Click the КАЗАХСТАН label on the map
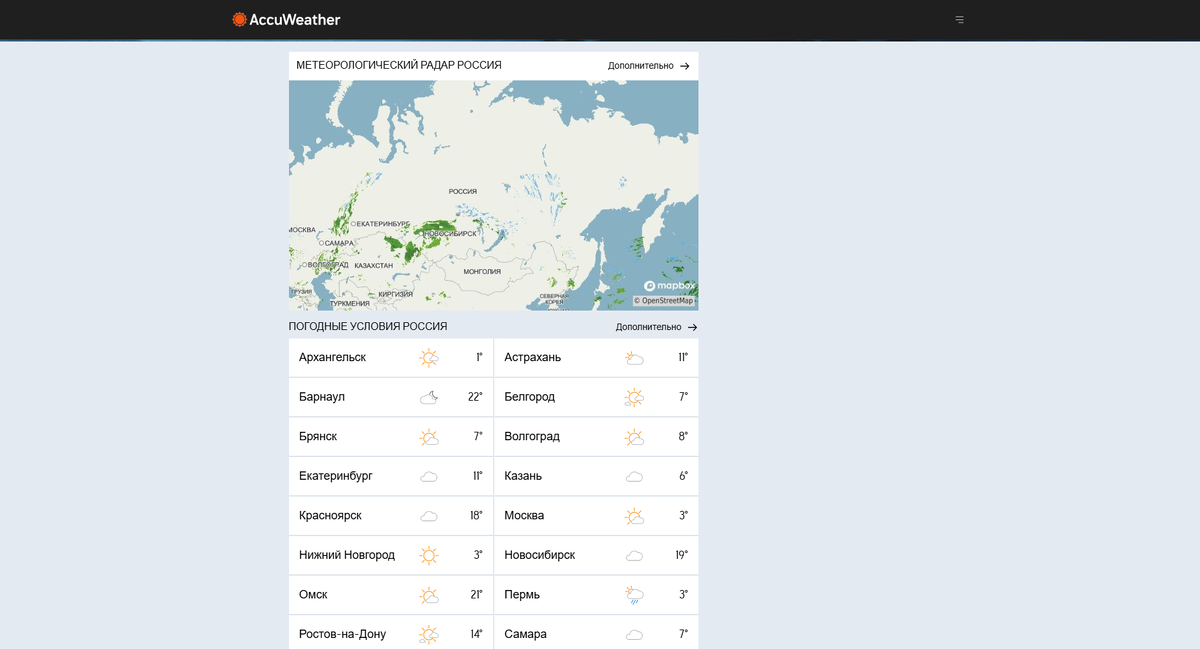This screenshot has height=649, width=1200. [373, 265]
